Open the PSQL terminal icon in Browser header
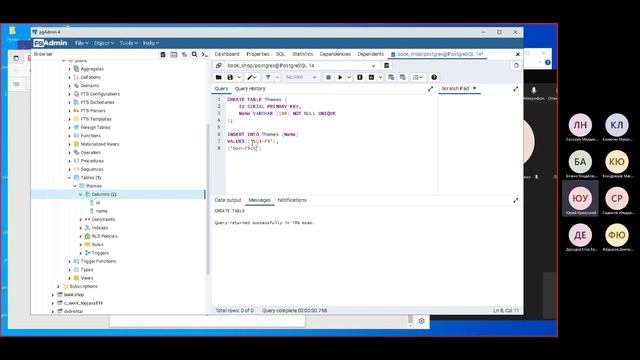 coord(205,54)
